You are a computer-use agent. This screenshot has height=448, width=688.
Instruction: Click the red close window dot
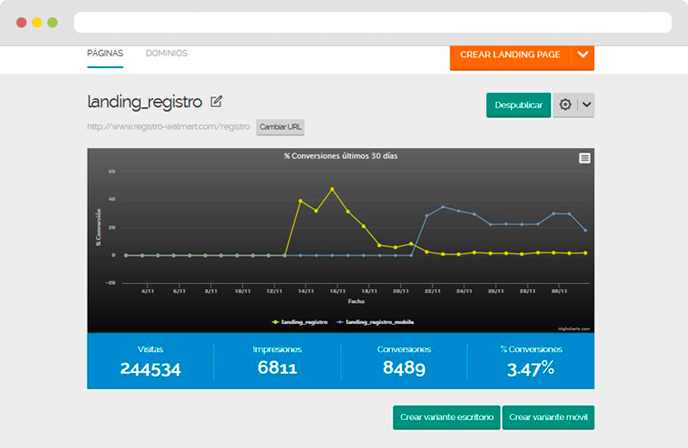22,22
